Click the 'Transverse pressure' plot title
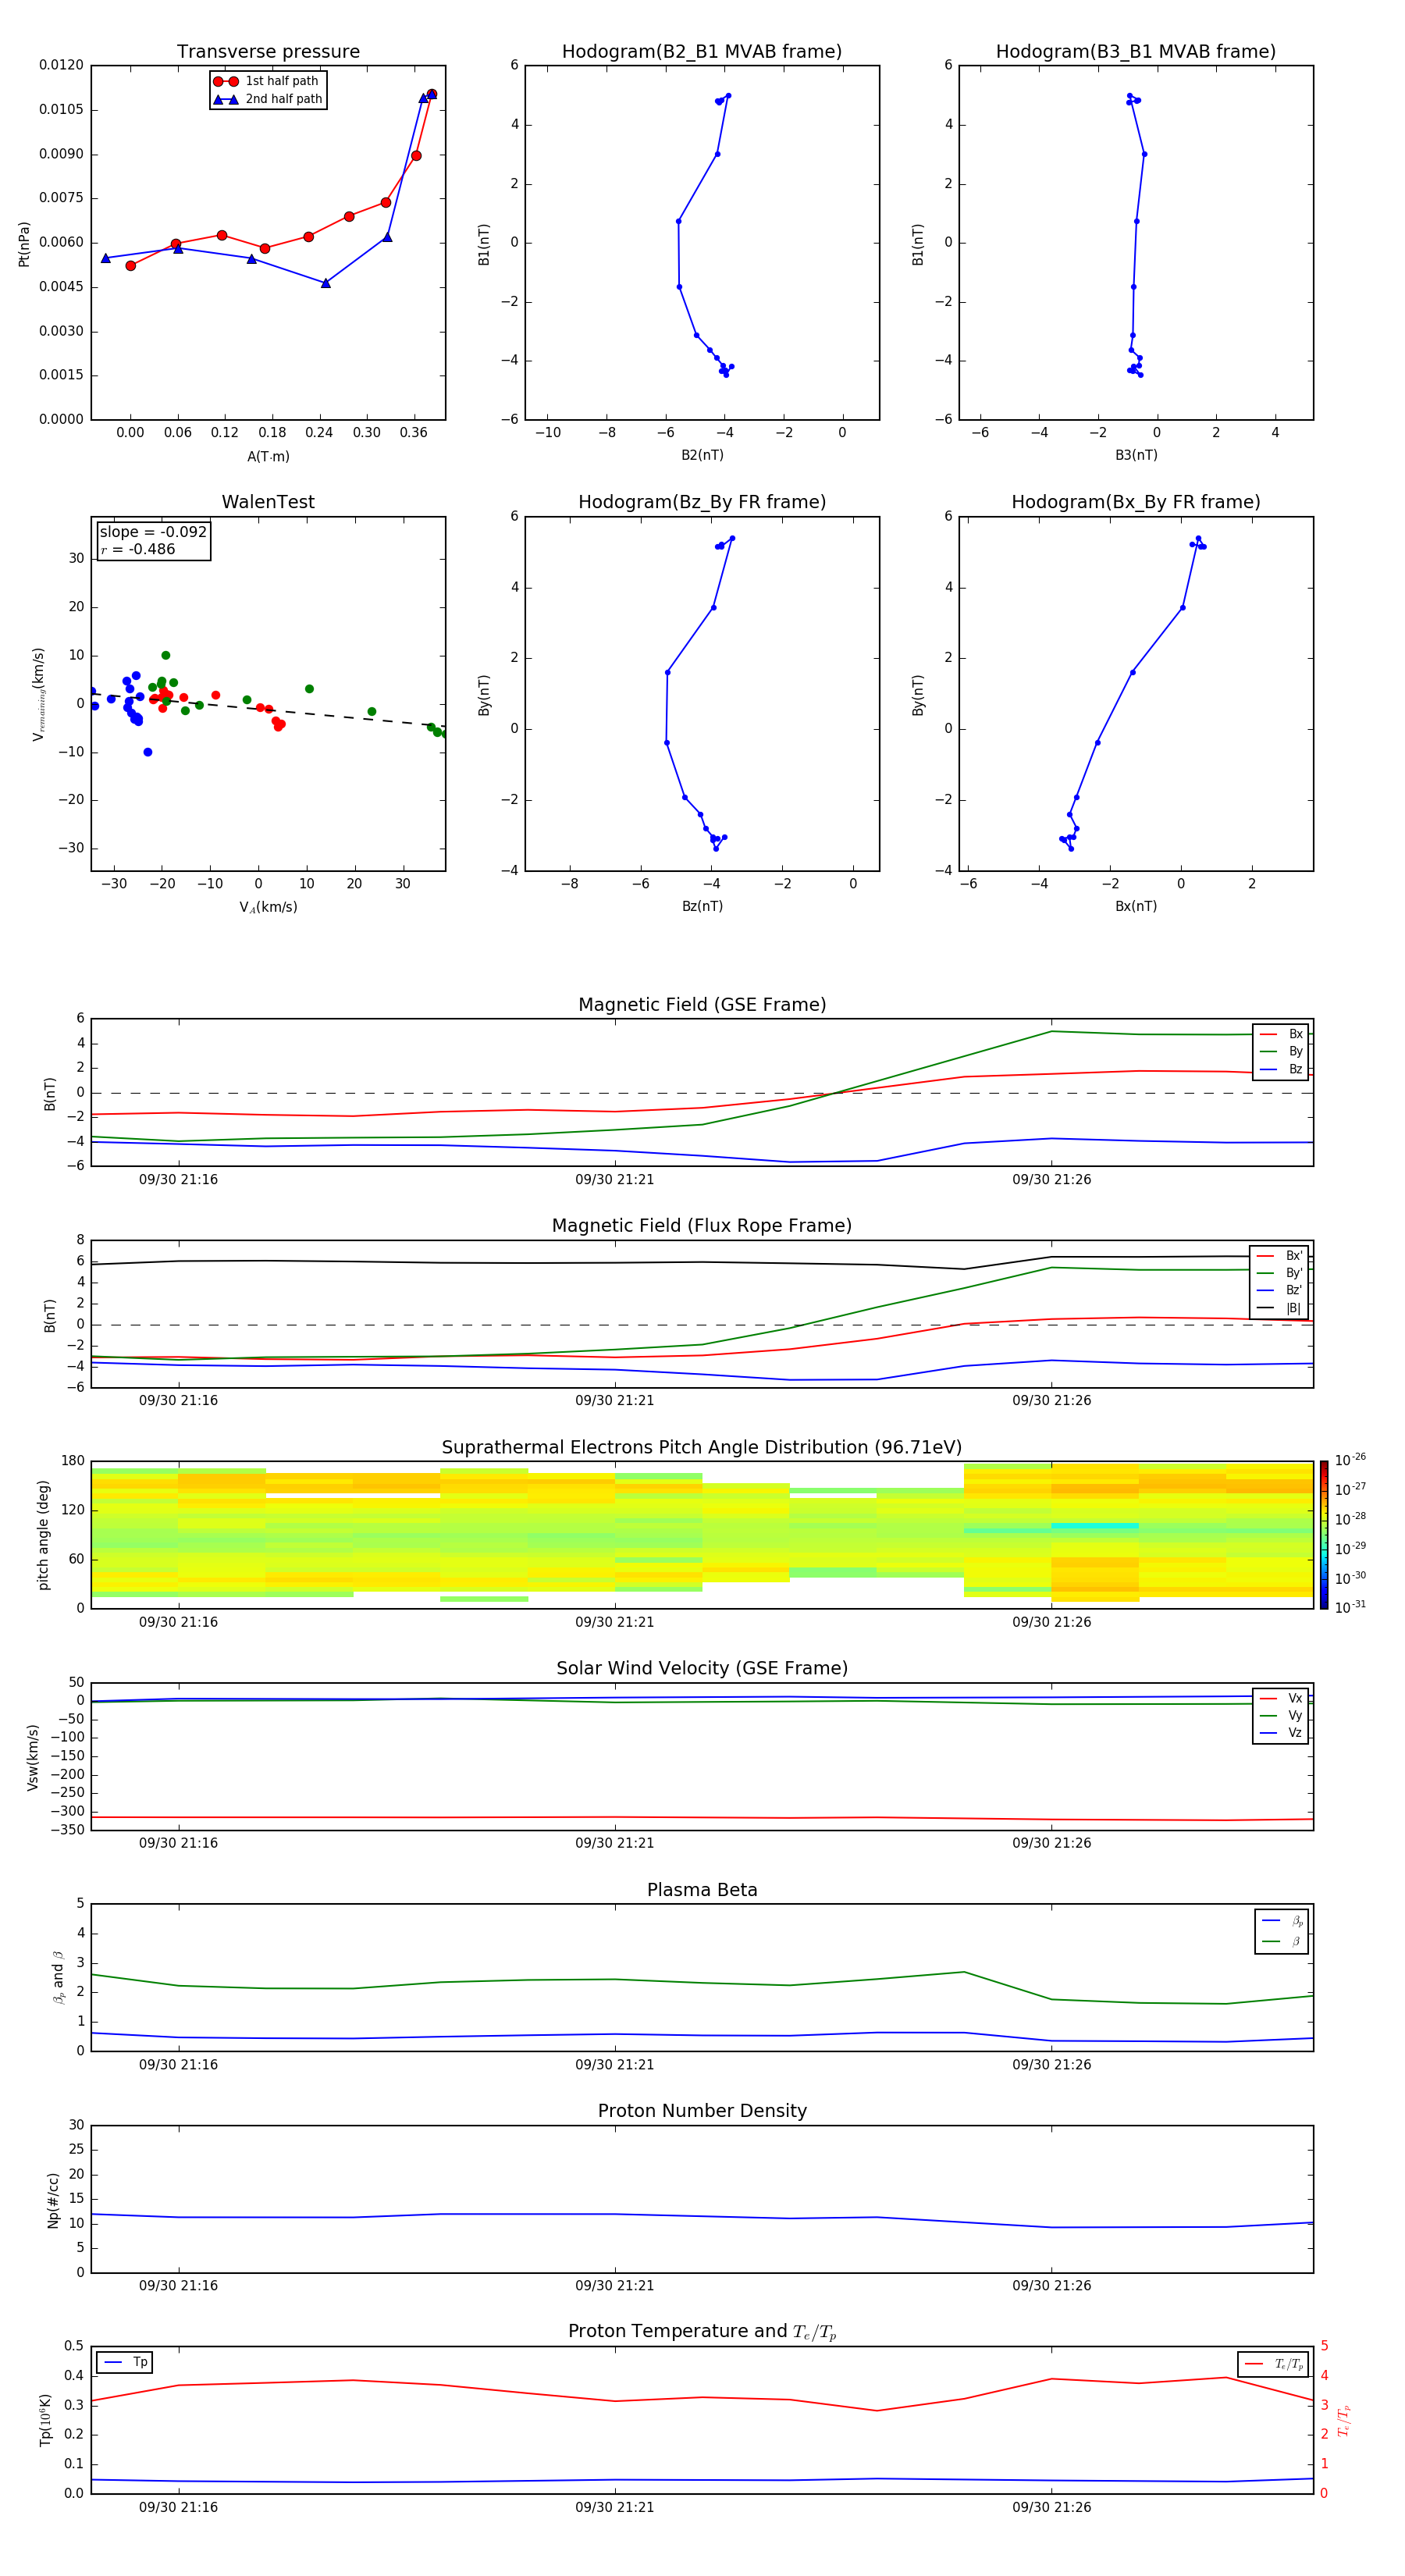 (268, 52)
